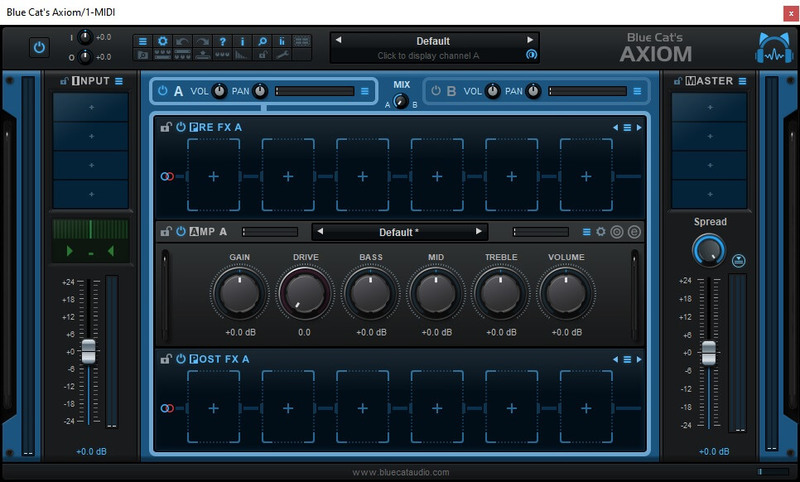
Task: Click the magnifier zoom icon in toolbar
Action: (x=263, y=41)
